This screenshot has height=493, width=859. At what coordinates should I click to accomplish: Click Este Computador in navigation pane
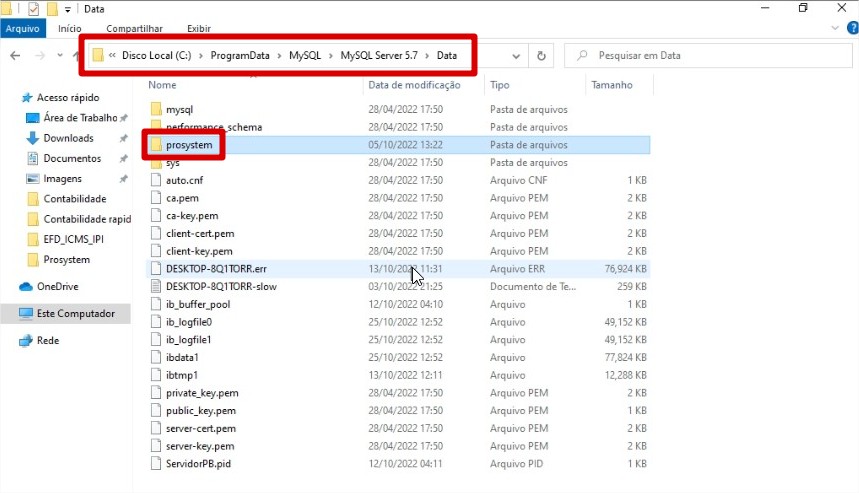[75, 313]
